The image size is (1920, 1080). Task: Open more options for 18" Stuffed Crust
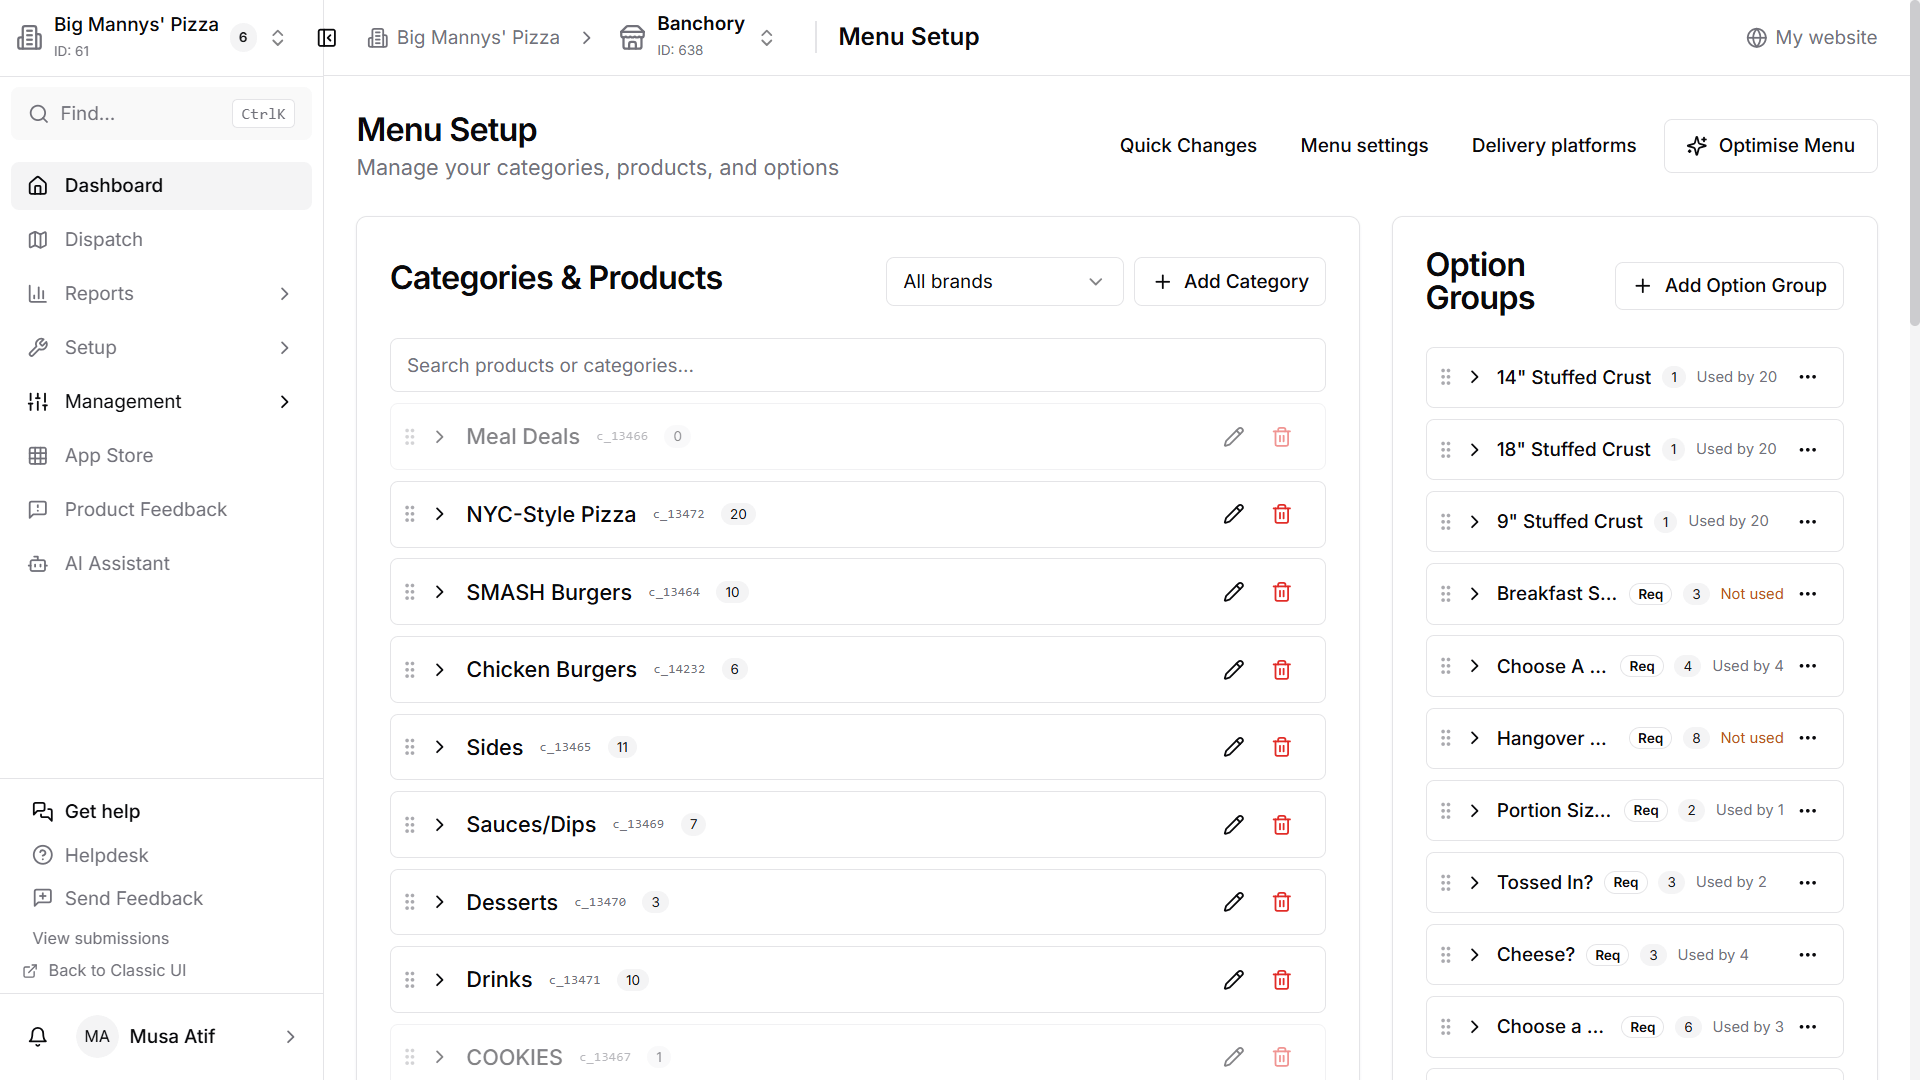pos(1808,450)
